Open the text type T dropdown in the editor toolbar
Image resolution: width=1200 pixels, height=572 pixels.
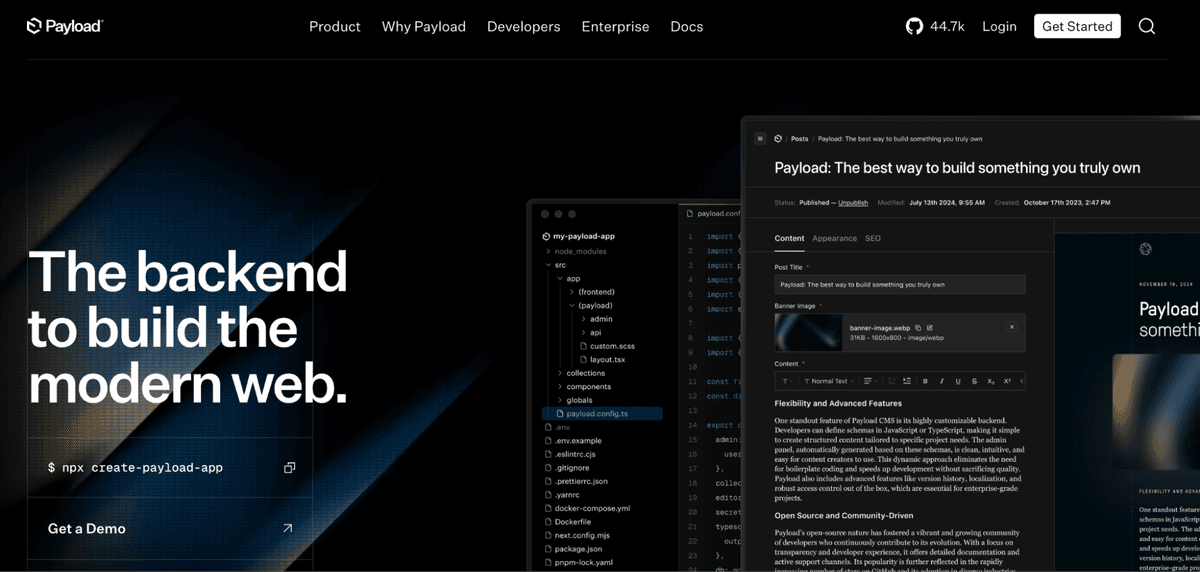tap(786, 381)
